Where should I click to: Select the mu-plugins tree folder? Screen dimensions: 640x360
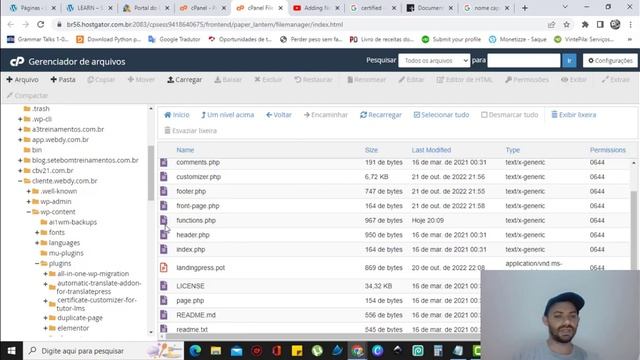click(62, 253)
